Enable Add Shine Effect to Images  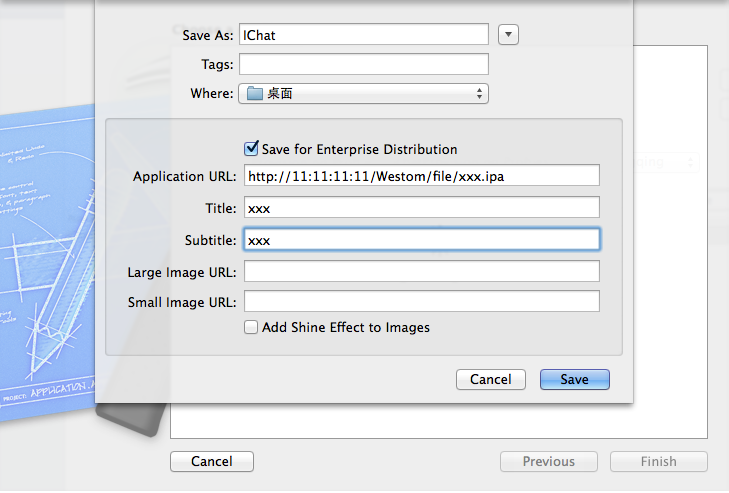[x=251, y=327]
